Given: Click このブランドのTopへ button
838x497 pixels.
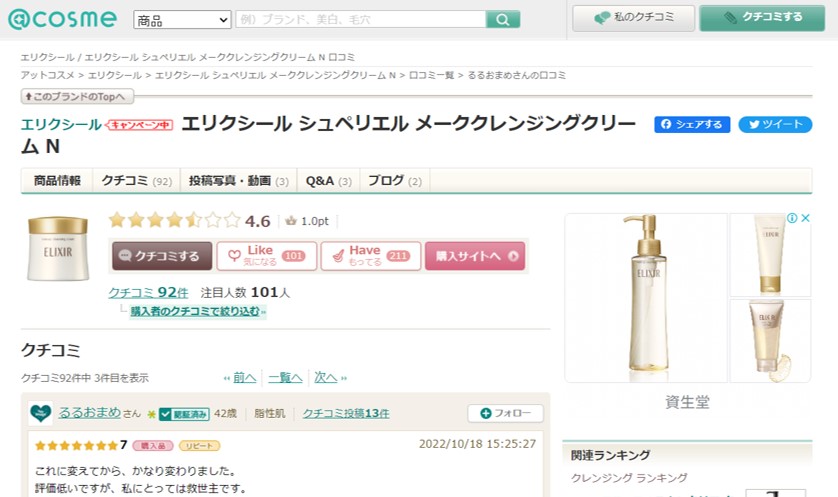Looking at the screenshot, I should pos(77,97).
